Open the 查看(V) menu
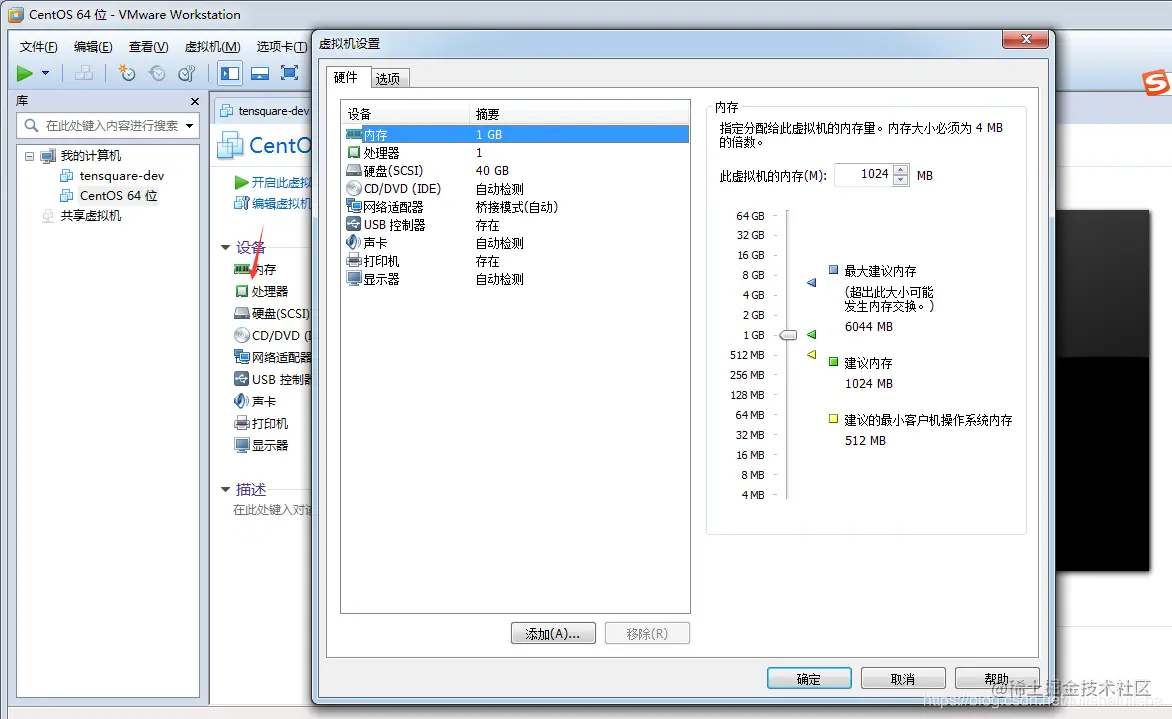The image size is (1172, 719). (x=148, y=47)
